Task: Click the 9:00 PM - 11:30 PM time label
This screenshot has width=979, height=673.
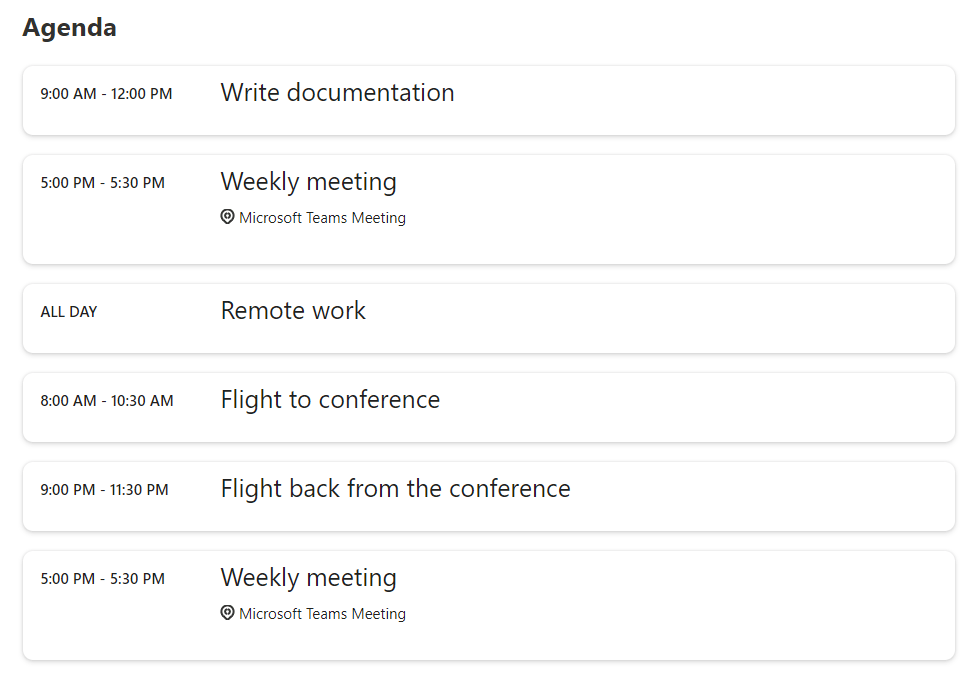Action: [x=104, y=490]
